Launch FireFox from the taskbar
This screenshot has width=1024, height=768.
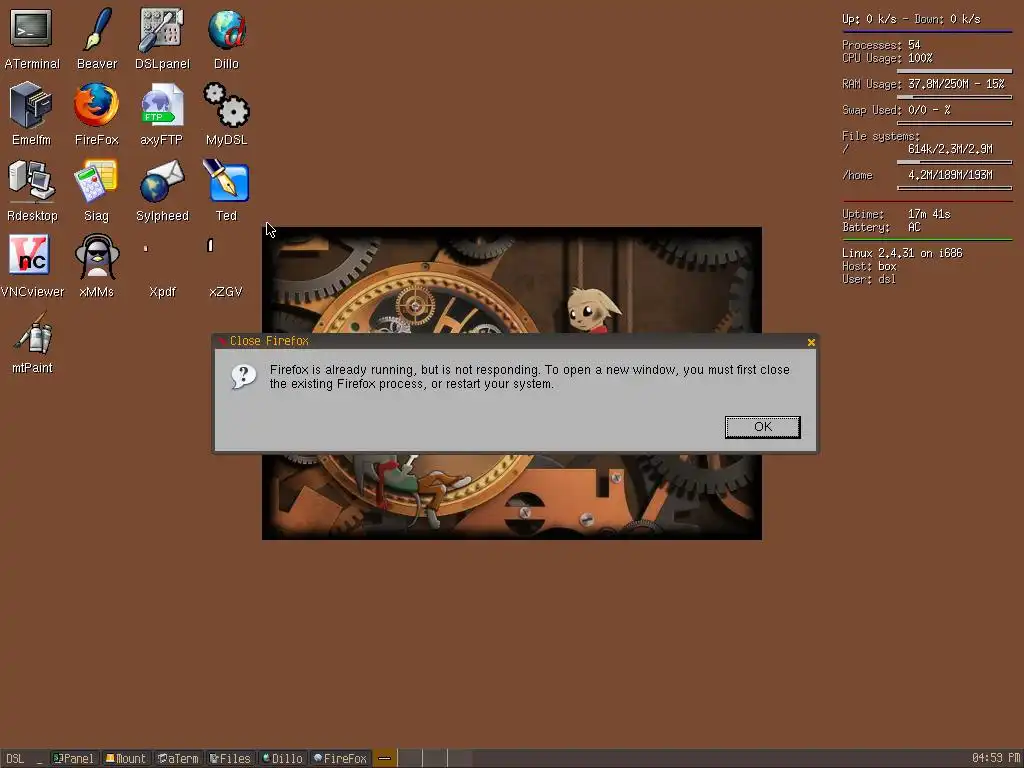coord(340,758)
